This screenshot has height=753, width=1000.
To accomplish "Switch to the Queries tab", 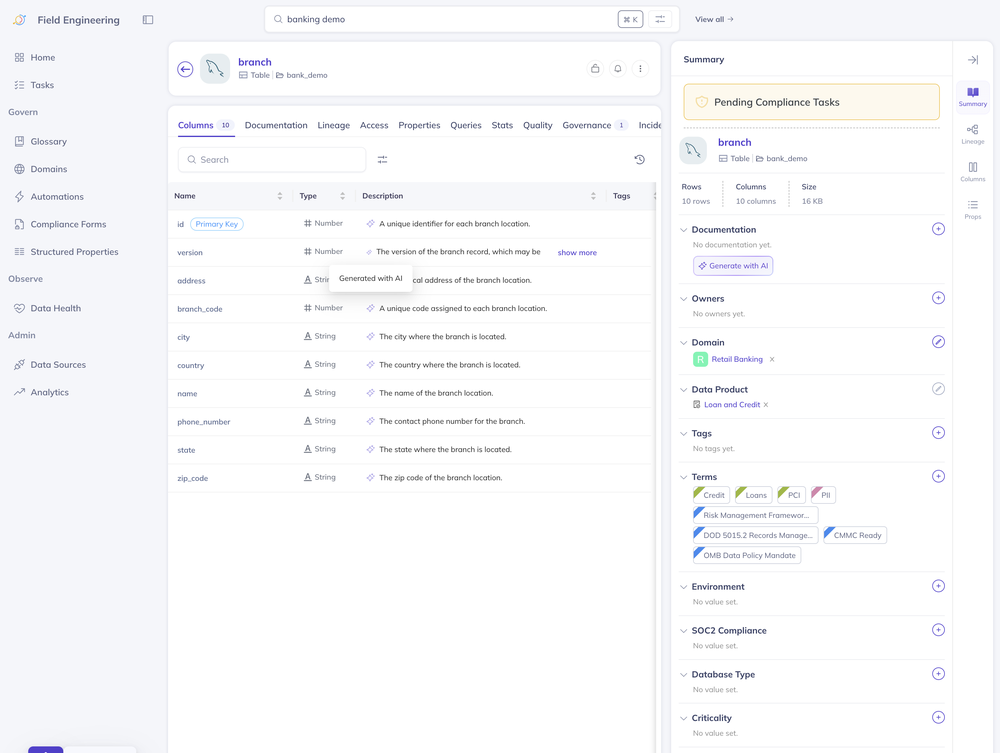I will click(466, 125).
